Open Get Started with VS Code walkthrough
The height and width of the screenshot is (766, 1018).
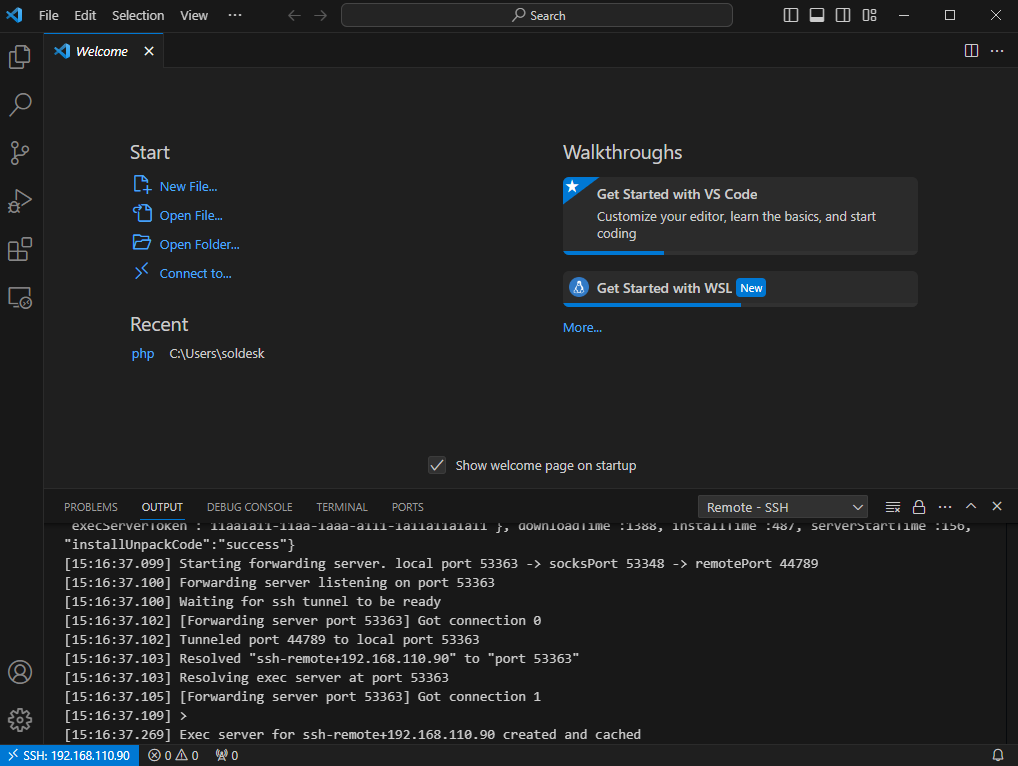[x=740, y=216]
